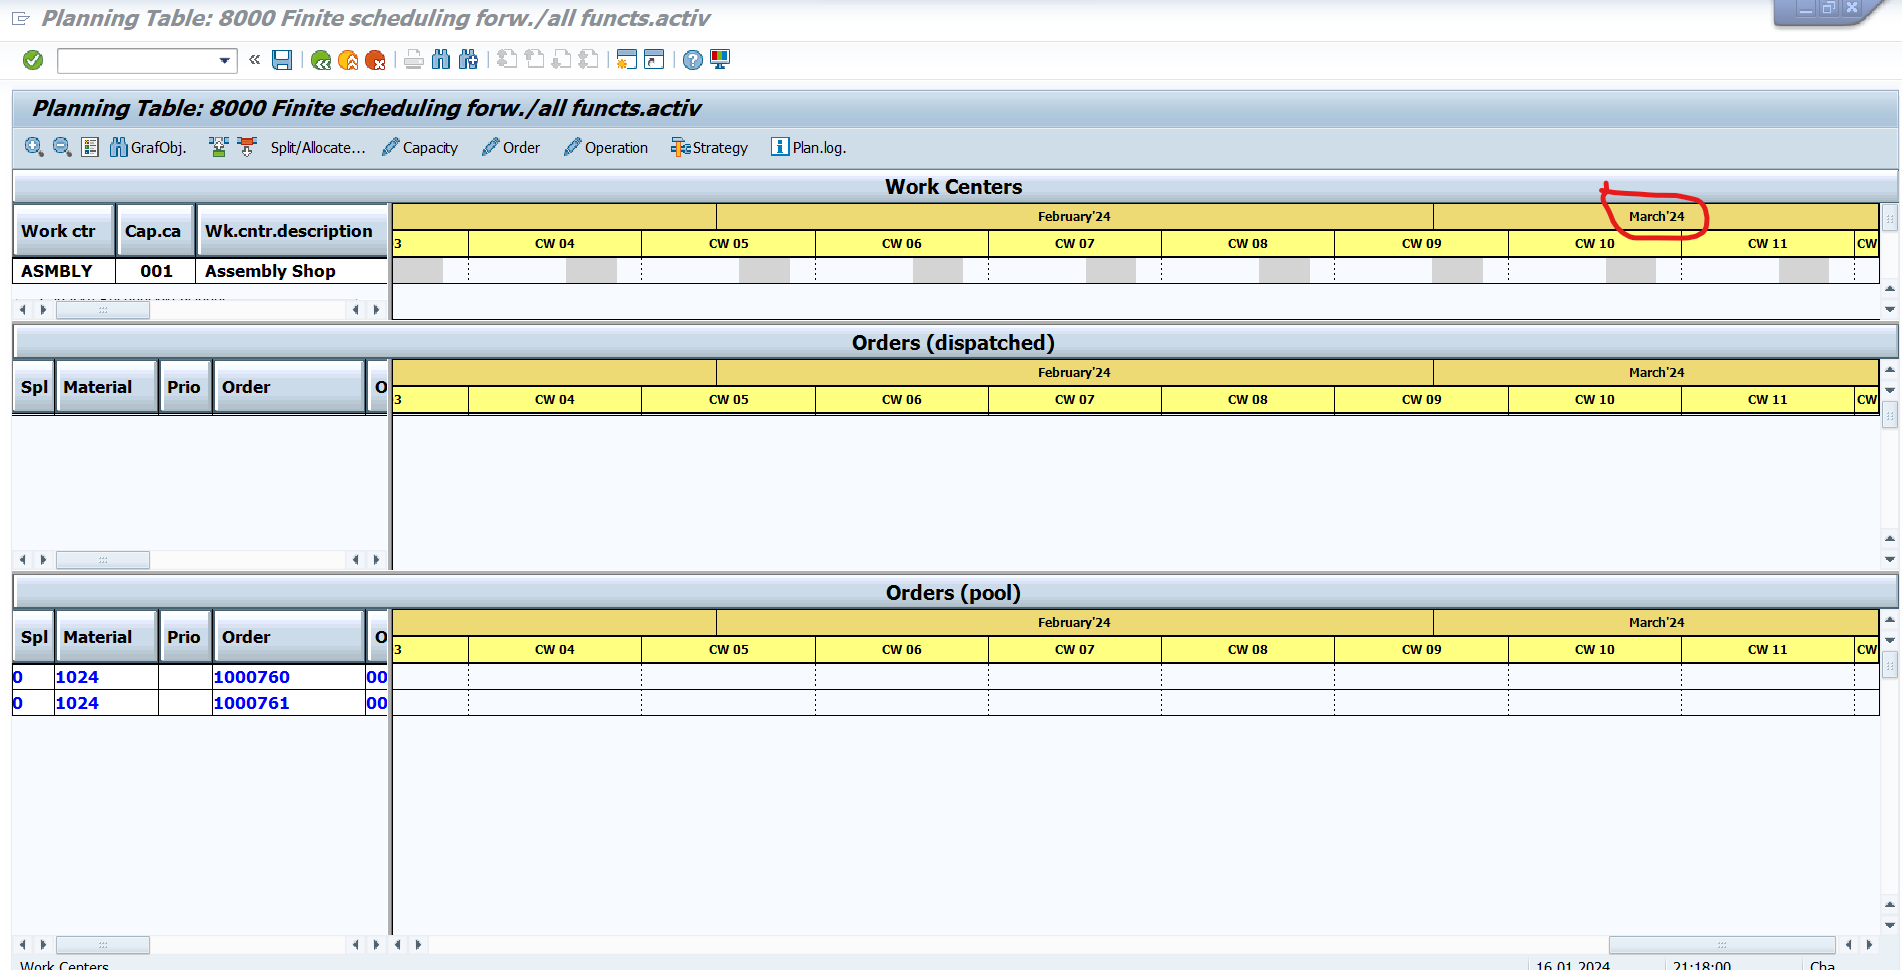Open the Plan.log
The height and width of the screenshot is (970, 1902).
point(808,147)
